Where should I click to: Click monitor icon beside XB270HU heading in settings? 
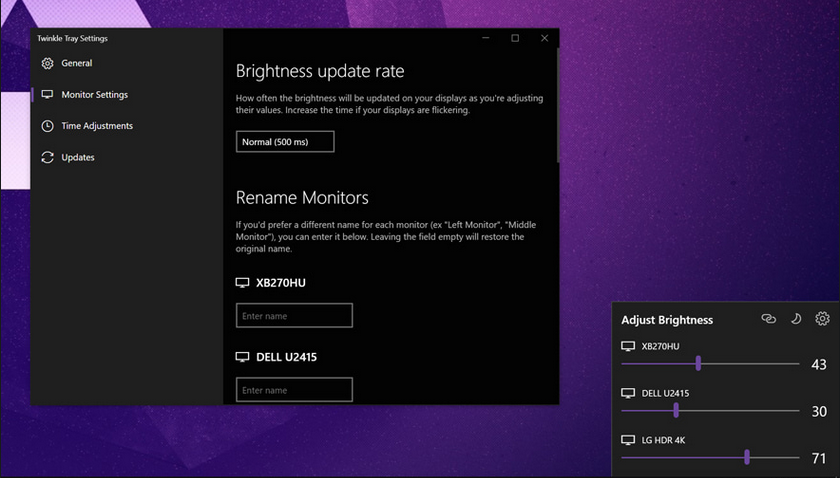click(x=242, y=282)
